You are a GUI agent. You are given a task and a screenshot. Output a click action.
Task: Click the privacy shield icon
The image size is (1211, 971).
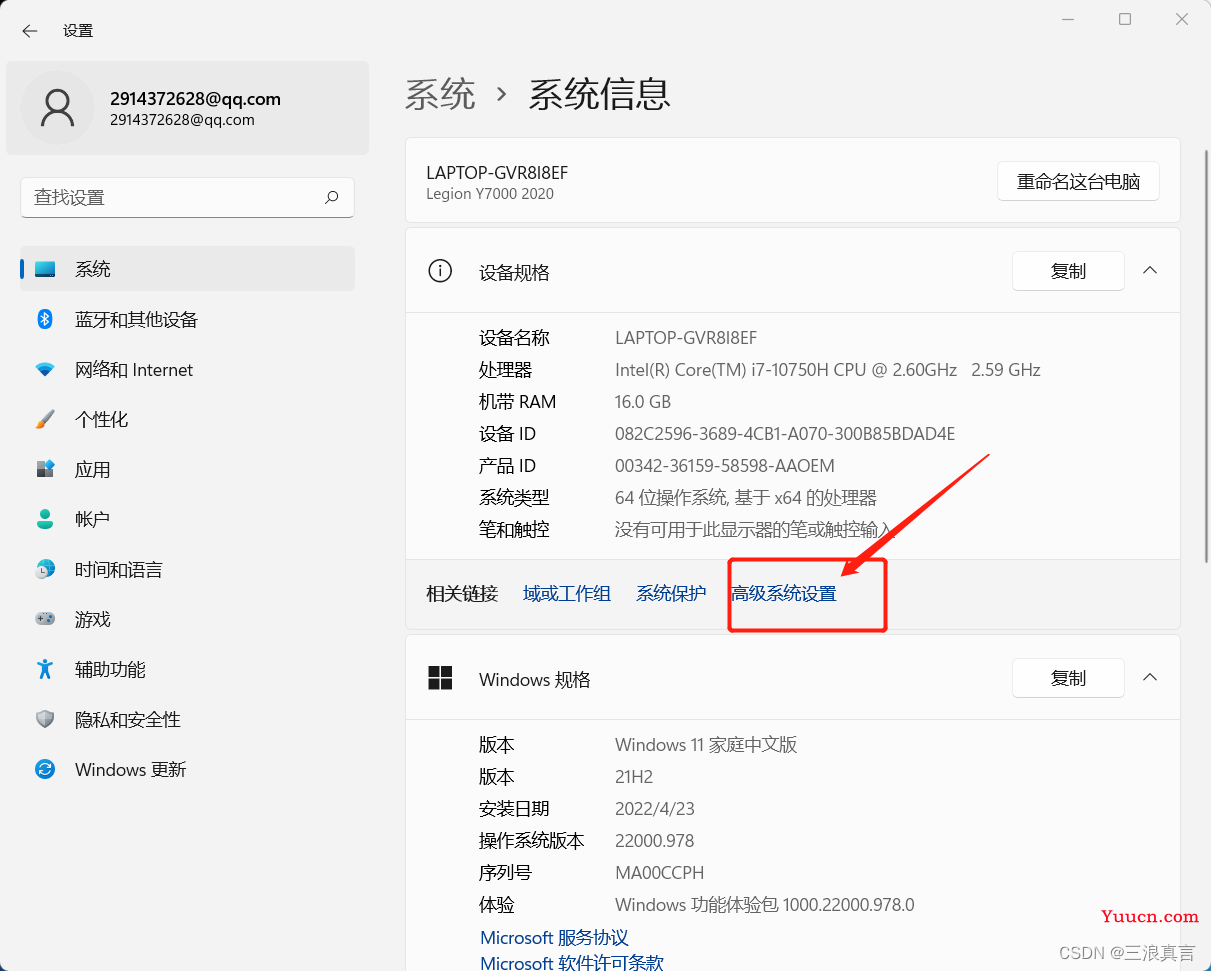(45, 719)
